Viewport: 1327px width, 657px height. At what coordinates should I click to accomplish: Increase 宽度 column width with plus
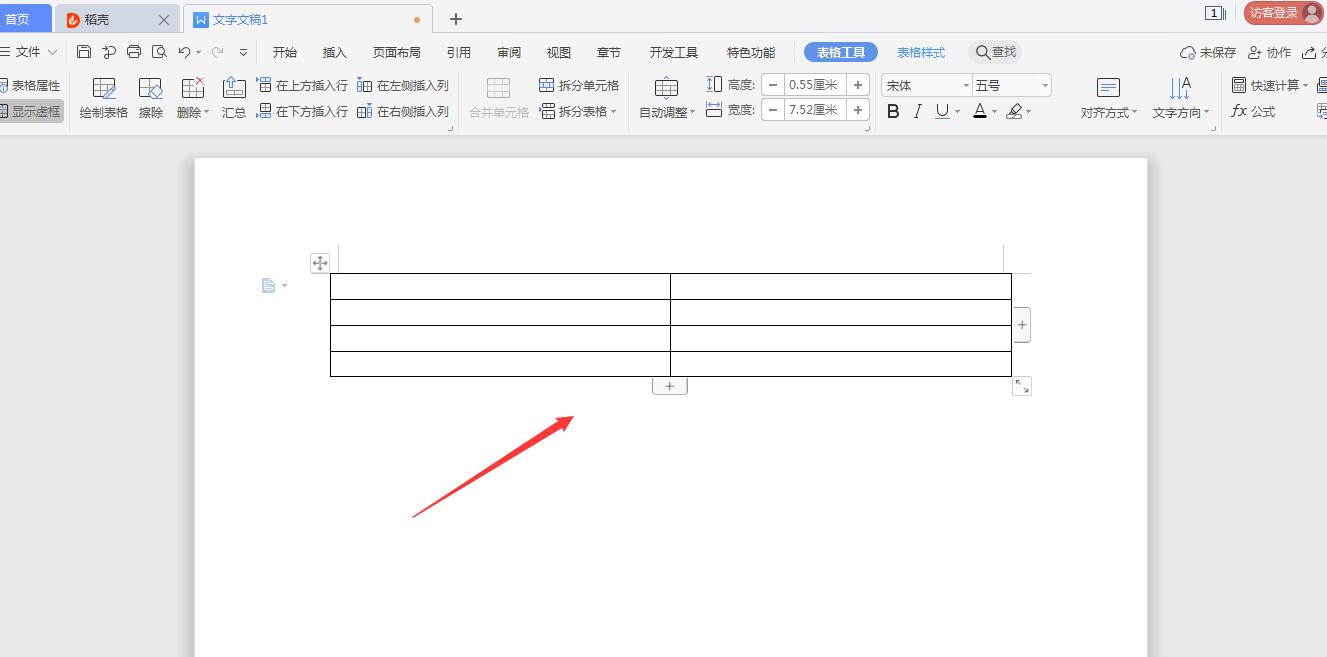tap(858, 110)
